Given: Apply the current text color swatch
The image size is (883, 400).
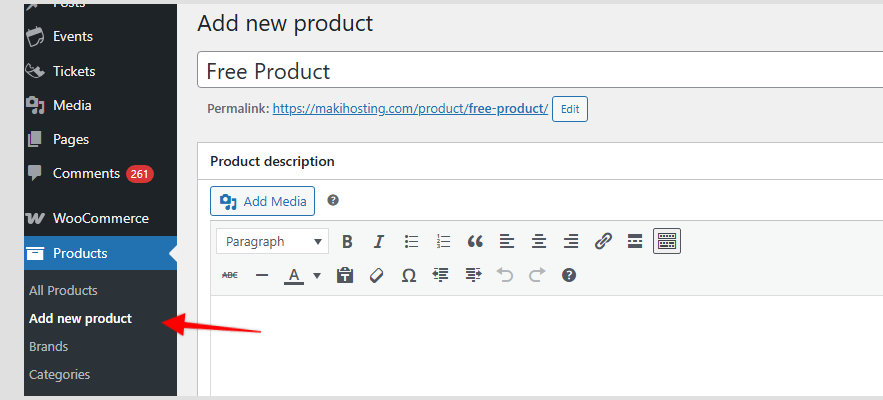Looking at the screenshot, I should (294, 275).
